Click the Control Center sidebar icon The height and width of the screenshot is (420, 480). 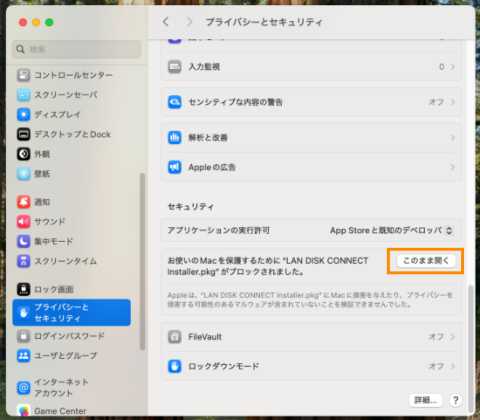(x=23, y=75)
